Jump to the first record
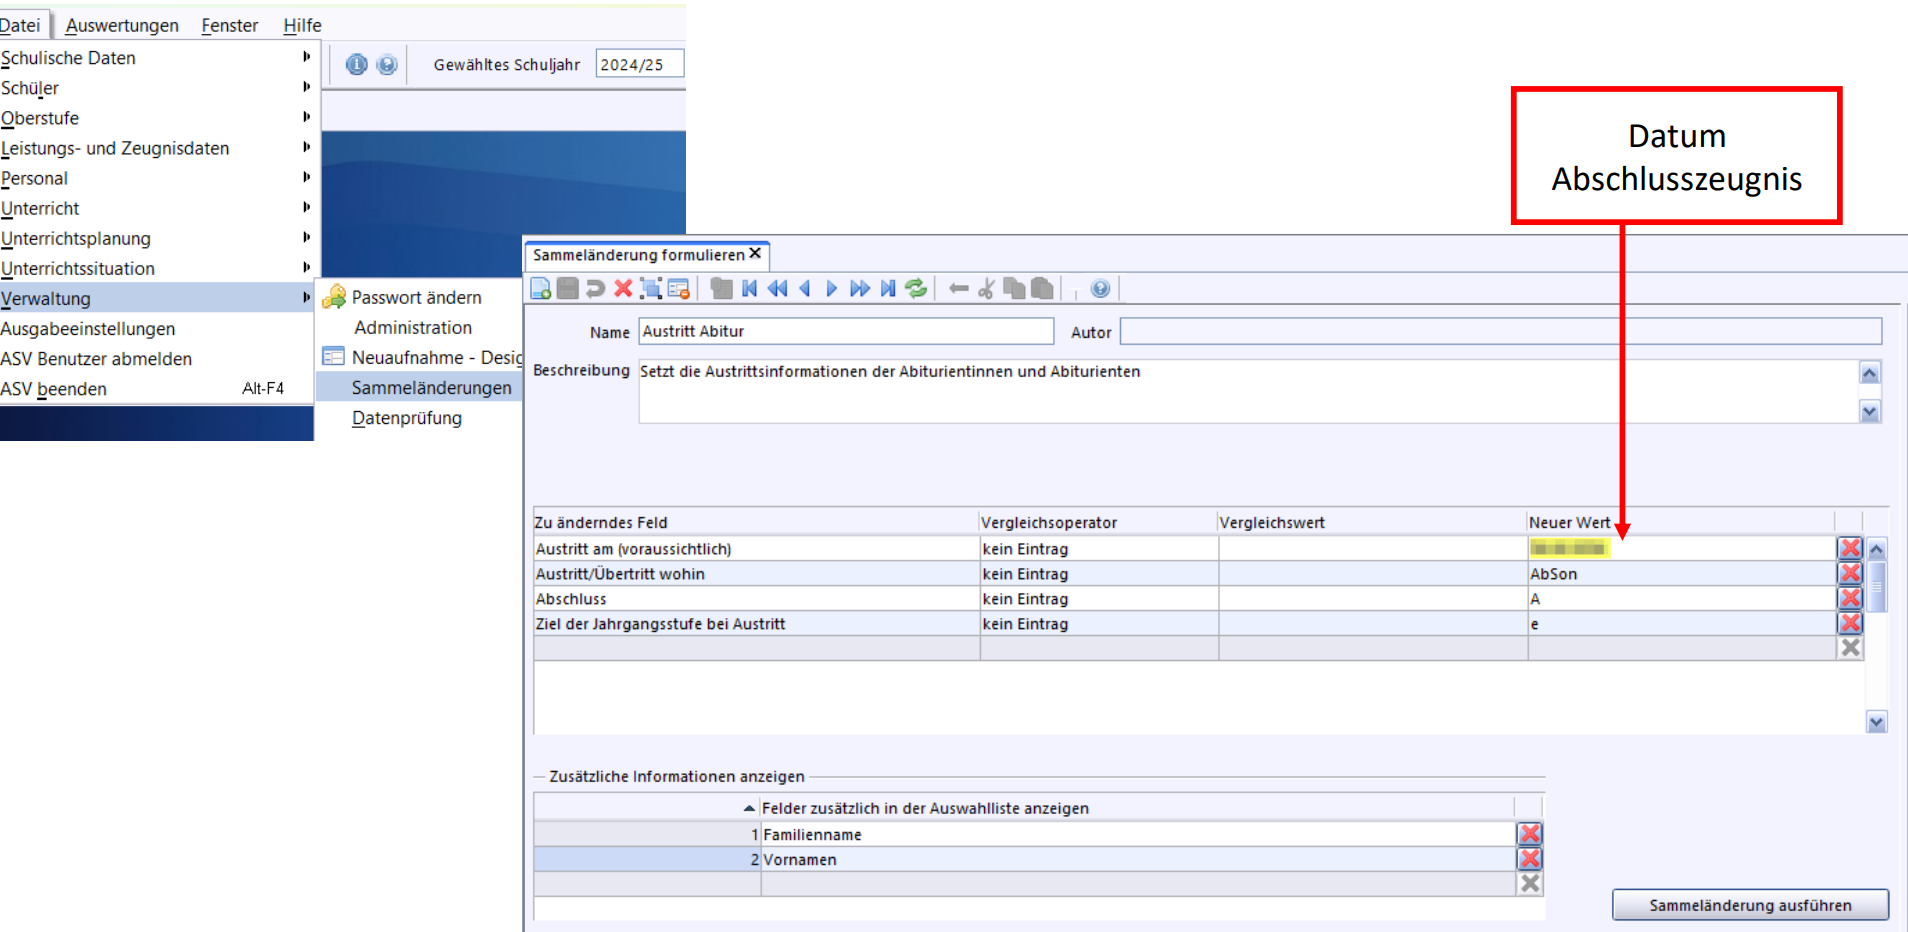 [750, 289]
